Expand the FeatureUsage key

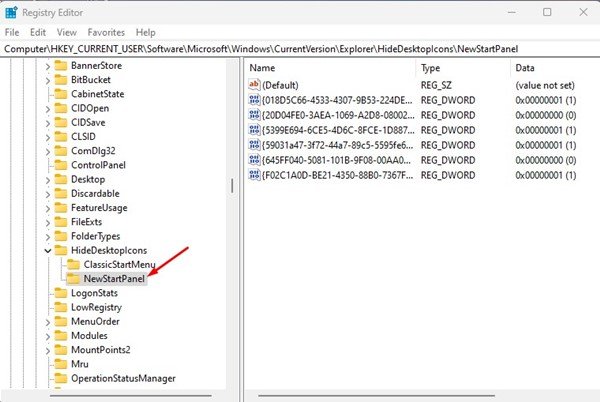[47, 208]
